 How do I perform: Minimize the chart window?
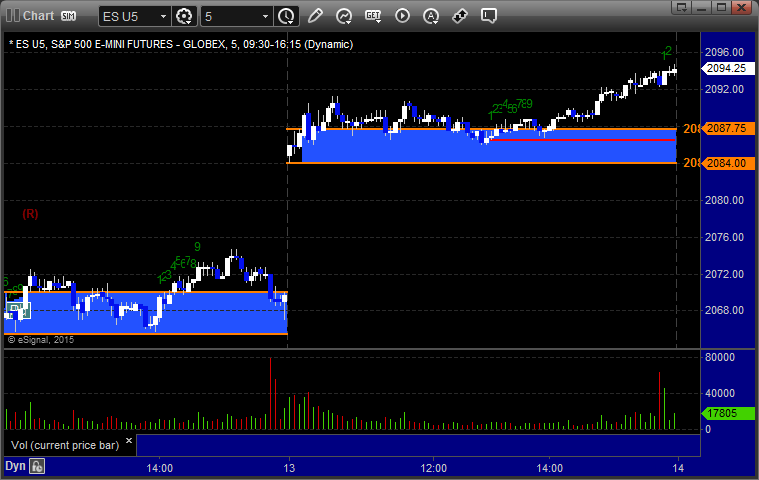tap(701, 7)
